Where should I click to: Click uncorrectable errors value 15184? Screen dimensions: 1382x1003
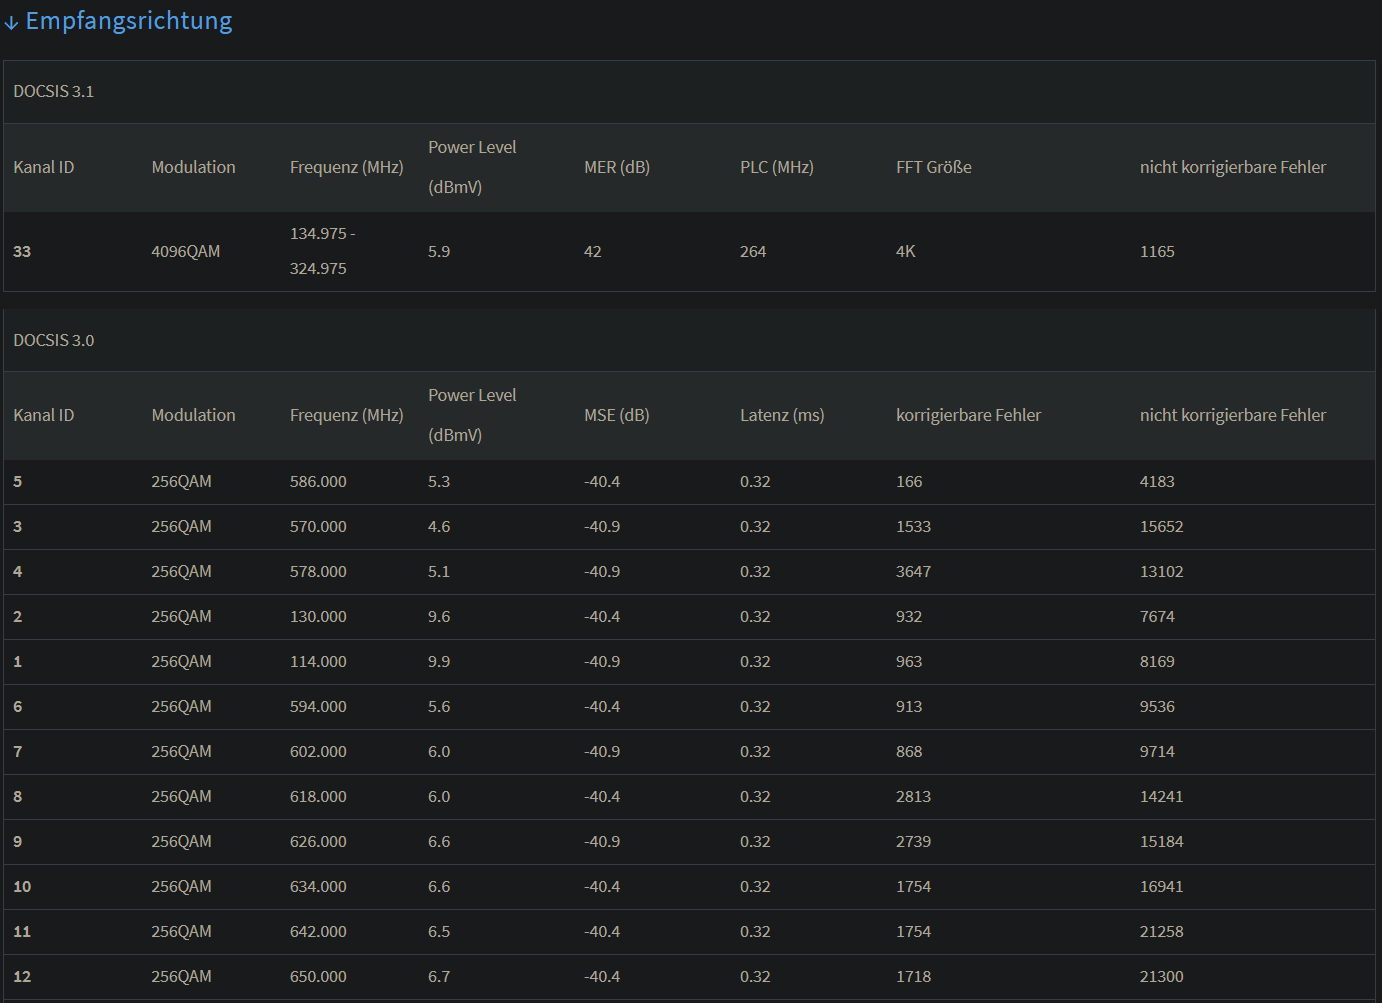pyautogui.click(x=1162, y=841)
